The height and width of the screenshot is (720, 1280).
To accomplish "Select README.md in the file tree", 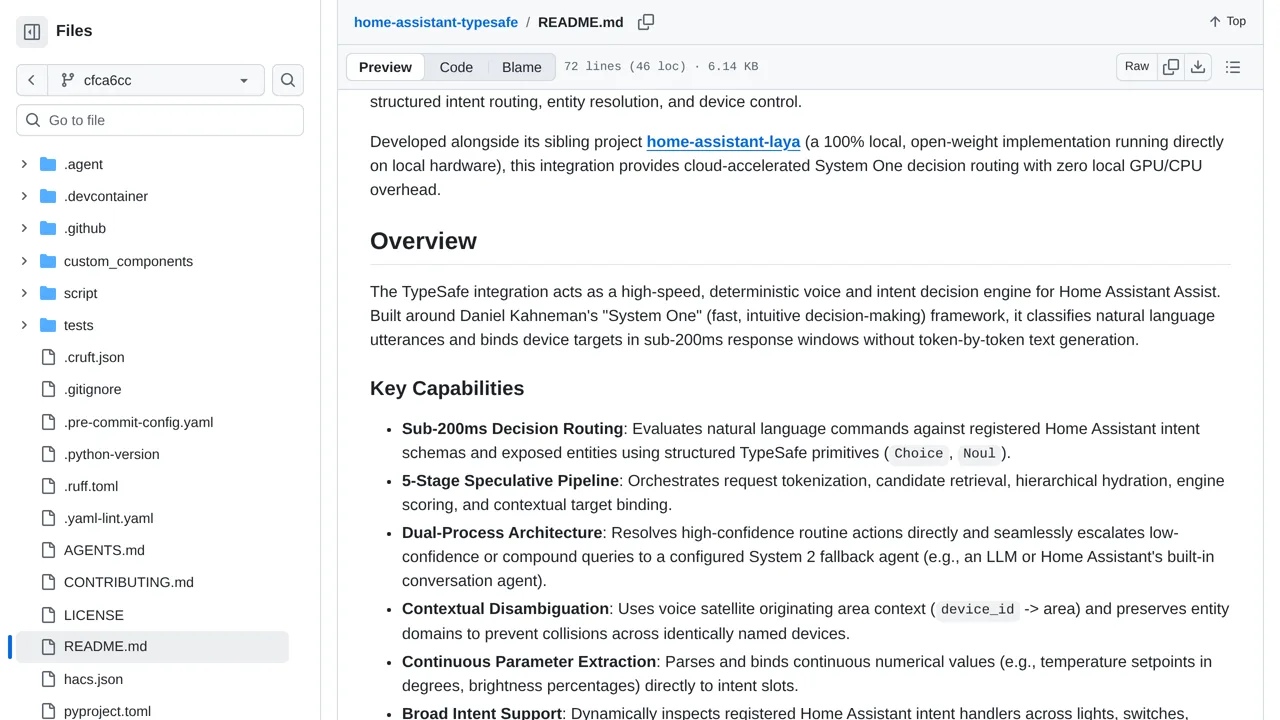I will click(x=152, y=647).
